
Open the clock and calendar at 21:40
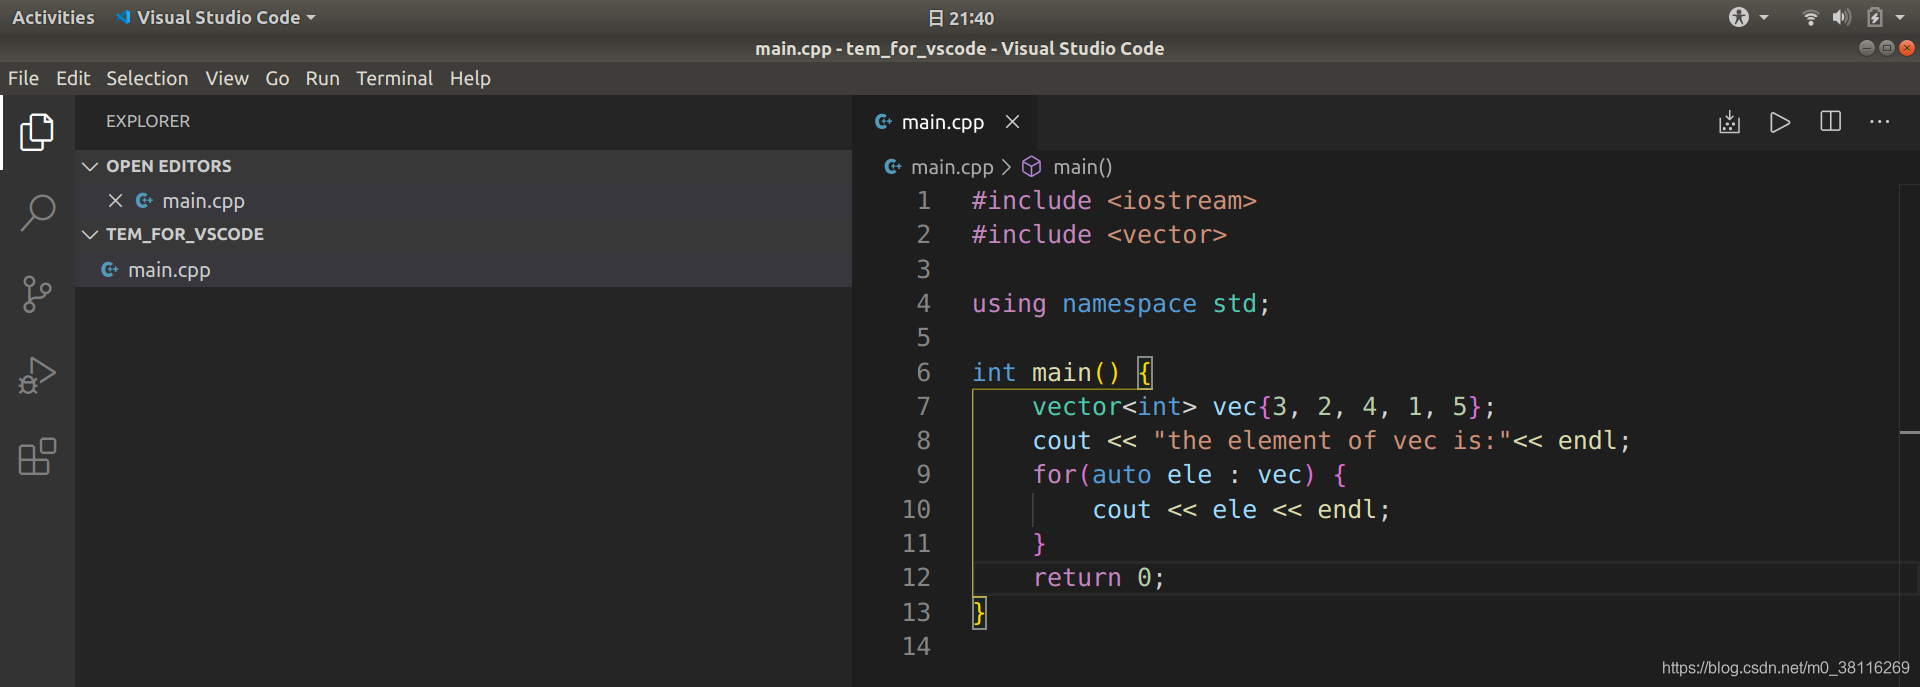point(961,18)
